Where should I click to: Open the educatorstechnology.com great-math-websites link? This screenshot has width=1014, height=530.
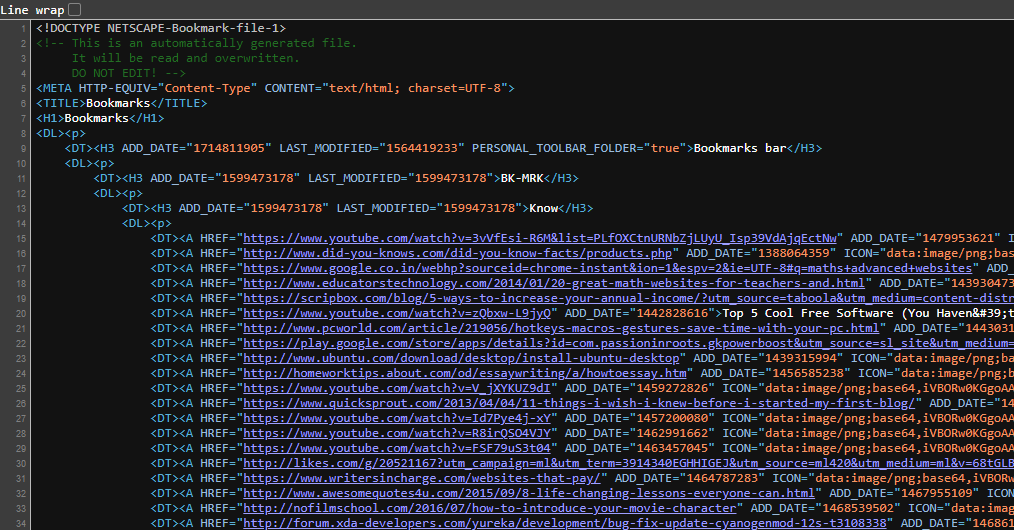554,283
